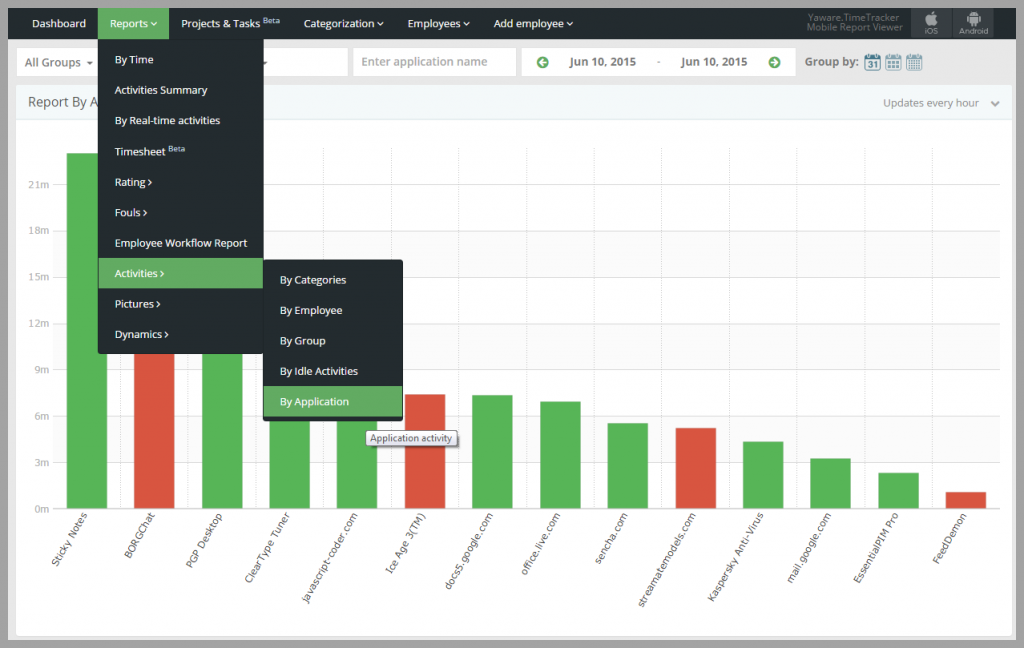
Task: Group by day calendar icon
Action: coord(872,62)
